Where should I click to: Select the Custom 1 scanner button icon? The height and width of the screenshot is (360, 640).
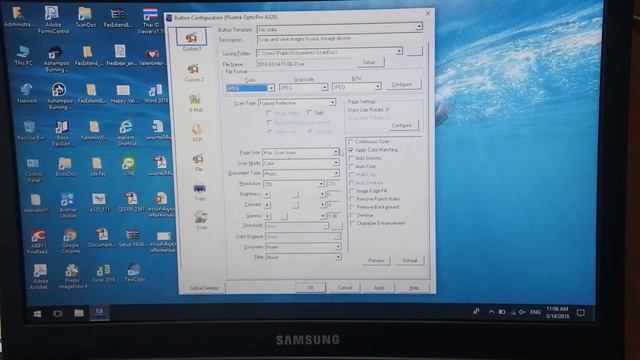(191, 38)
